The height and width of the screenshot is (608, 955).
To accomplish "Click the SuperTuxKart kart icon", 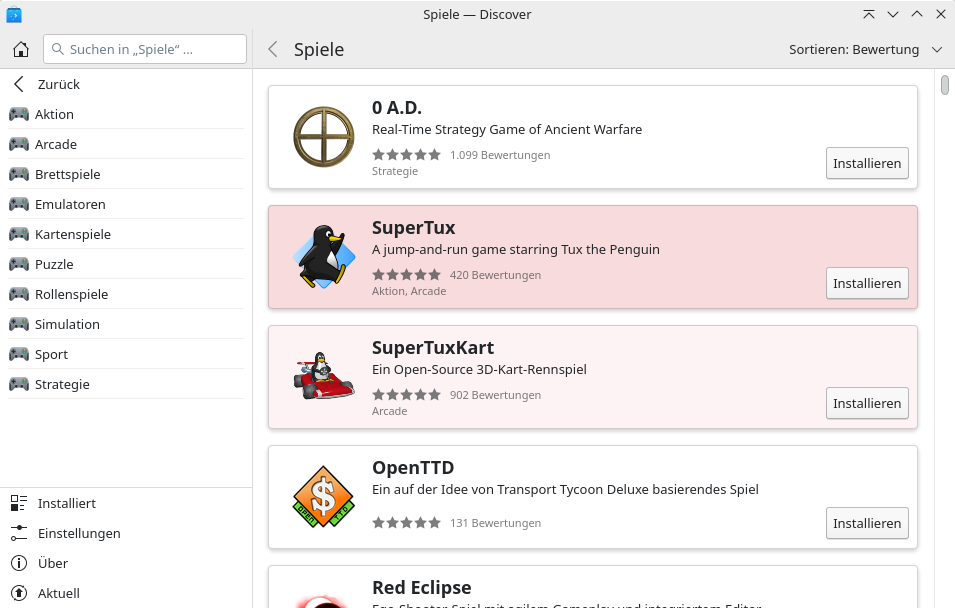I will tap(324, 376).
